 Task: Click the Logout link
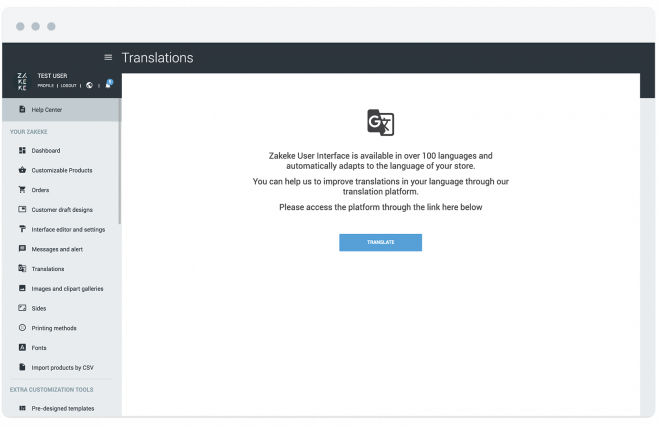[69, 85]
